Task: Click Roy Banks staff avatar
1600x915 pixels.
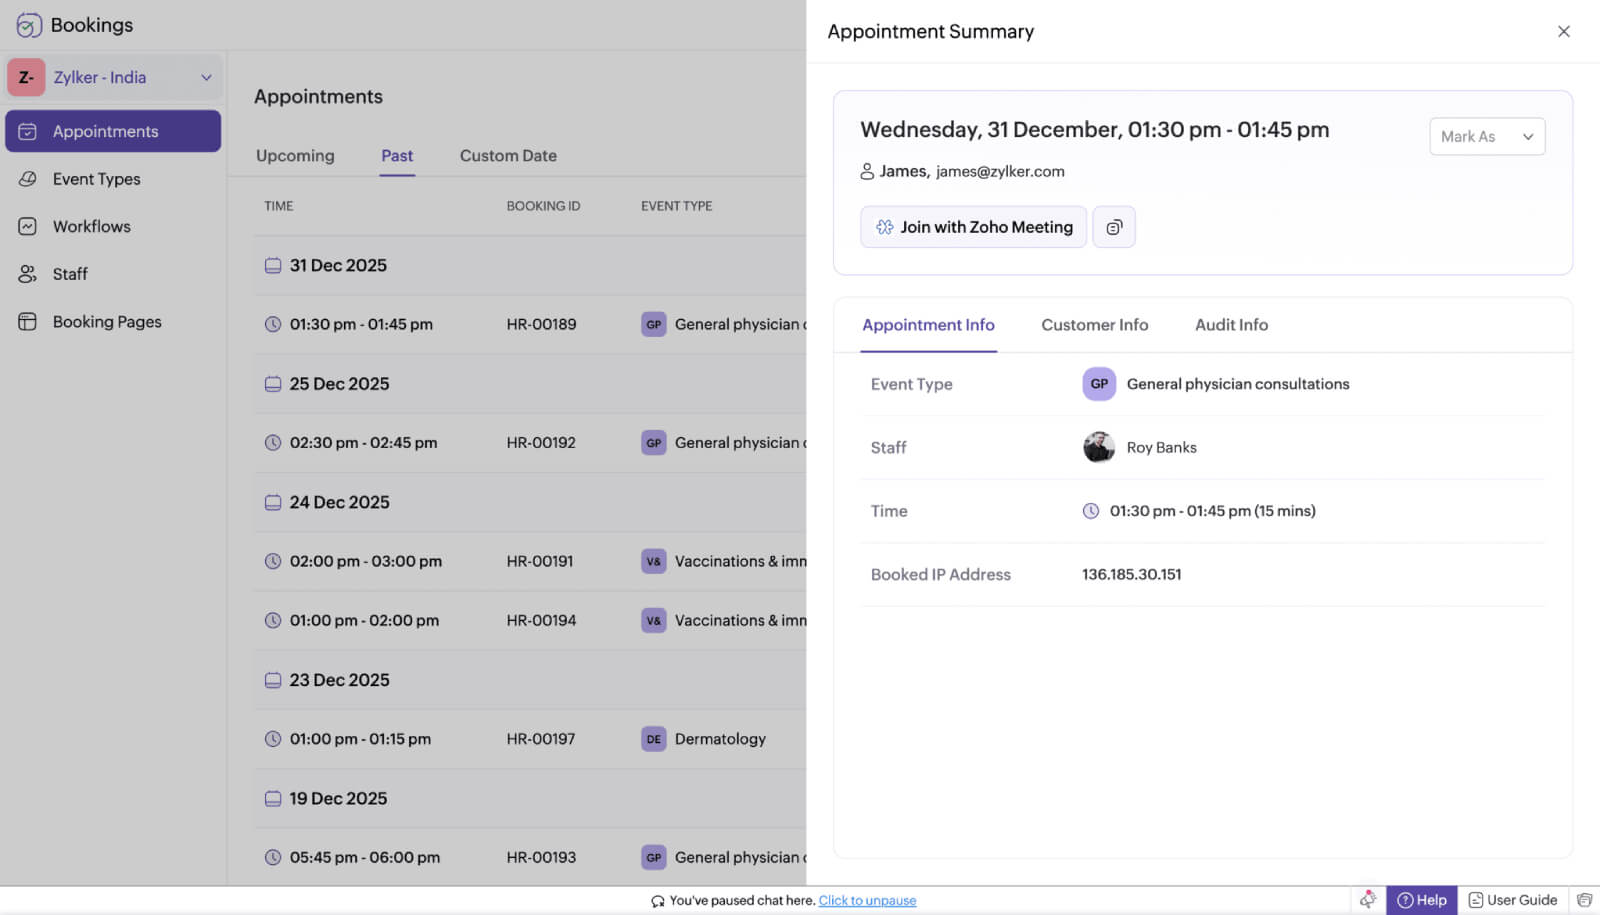Action: click(1098, 447)
